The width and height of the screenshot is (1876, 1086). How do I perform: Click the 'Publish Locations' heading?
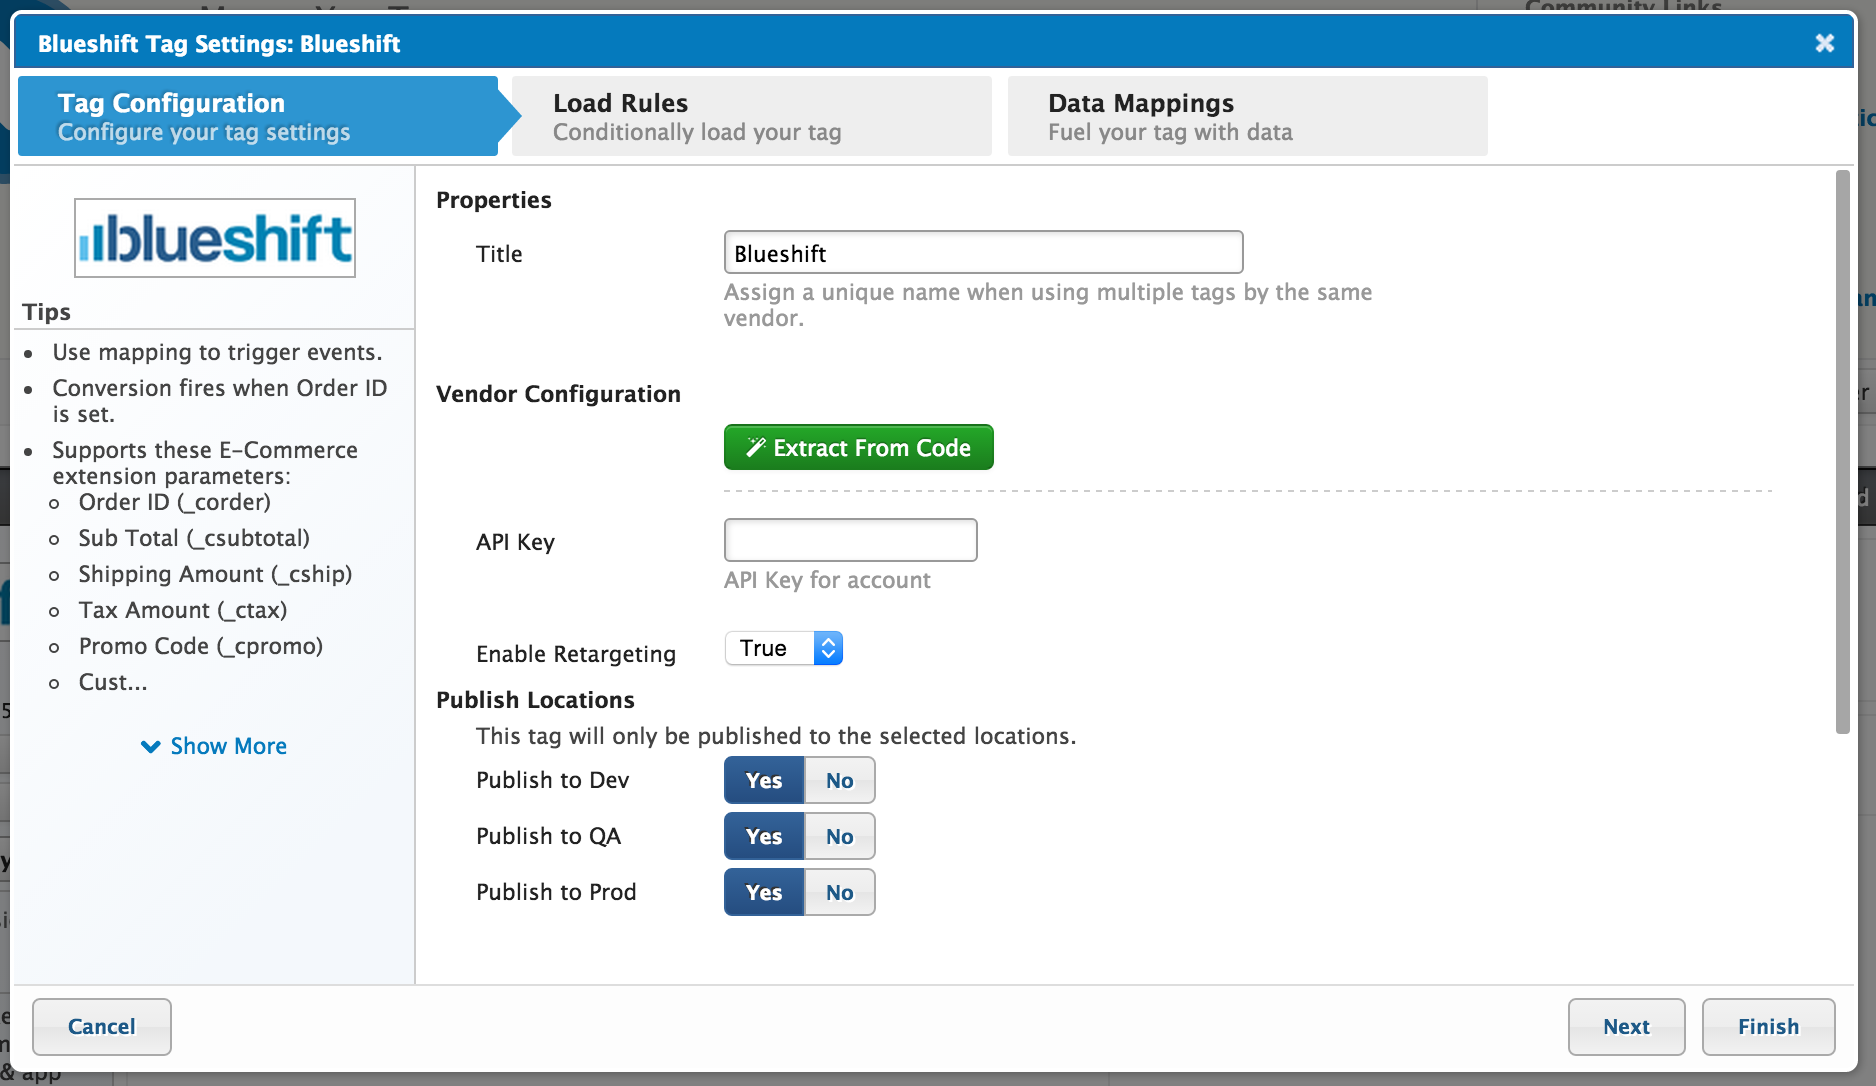tap(535, 700)
